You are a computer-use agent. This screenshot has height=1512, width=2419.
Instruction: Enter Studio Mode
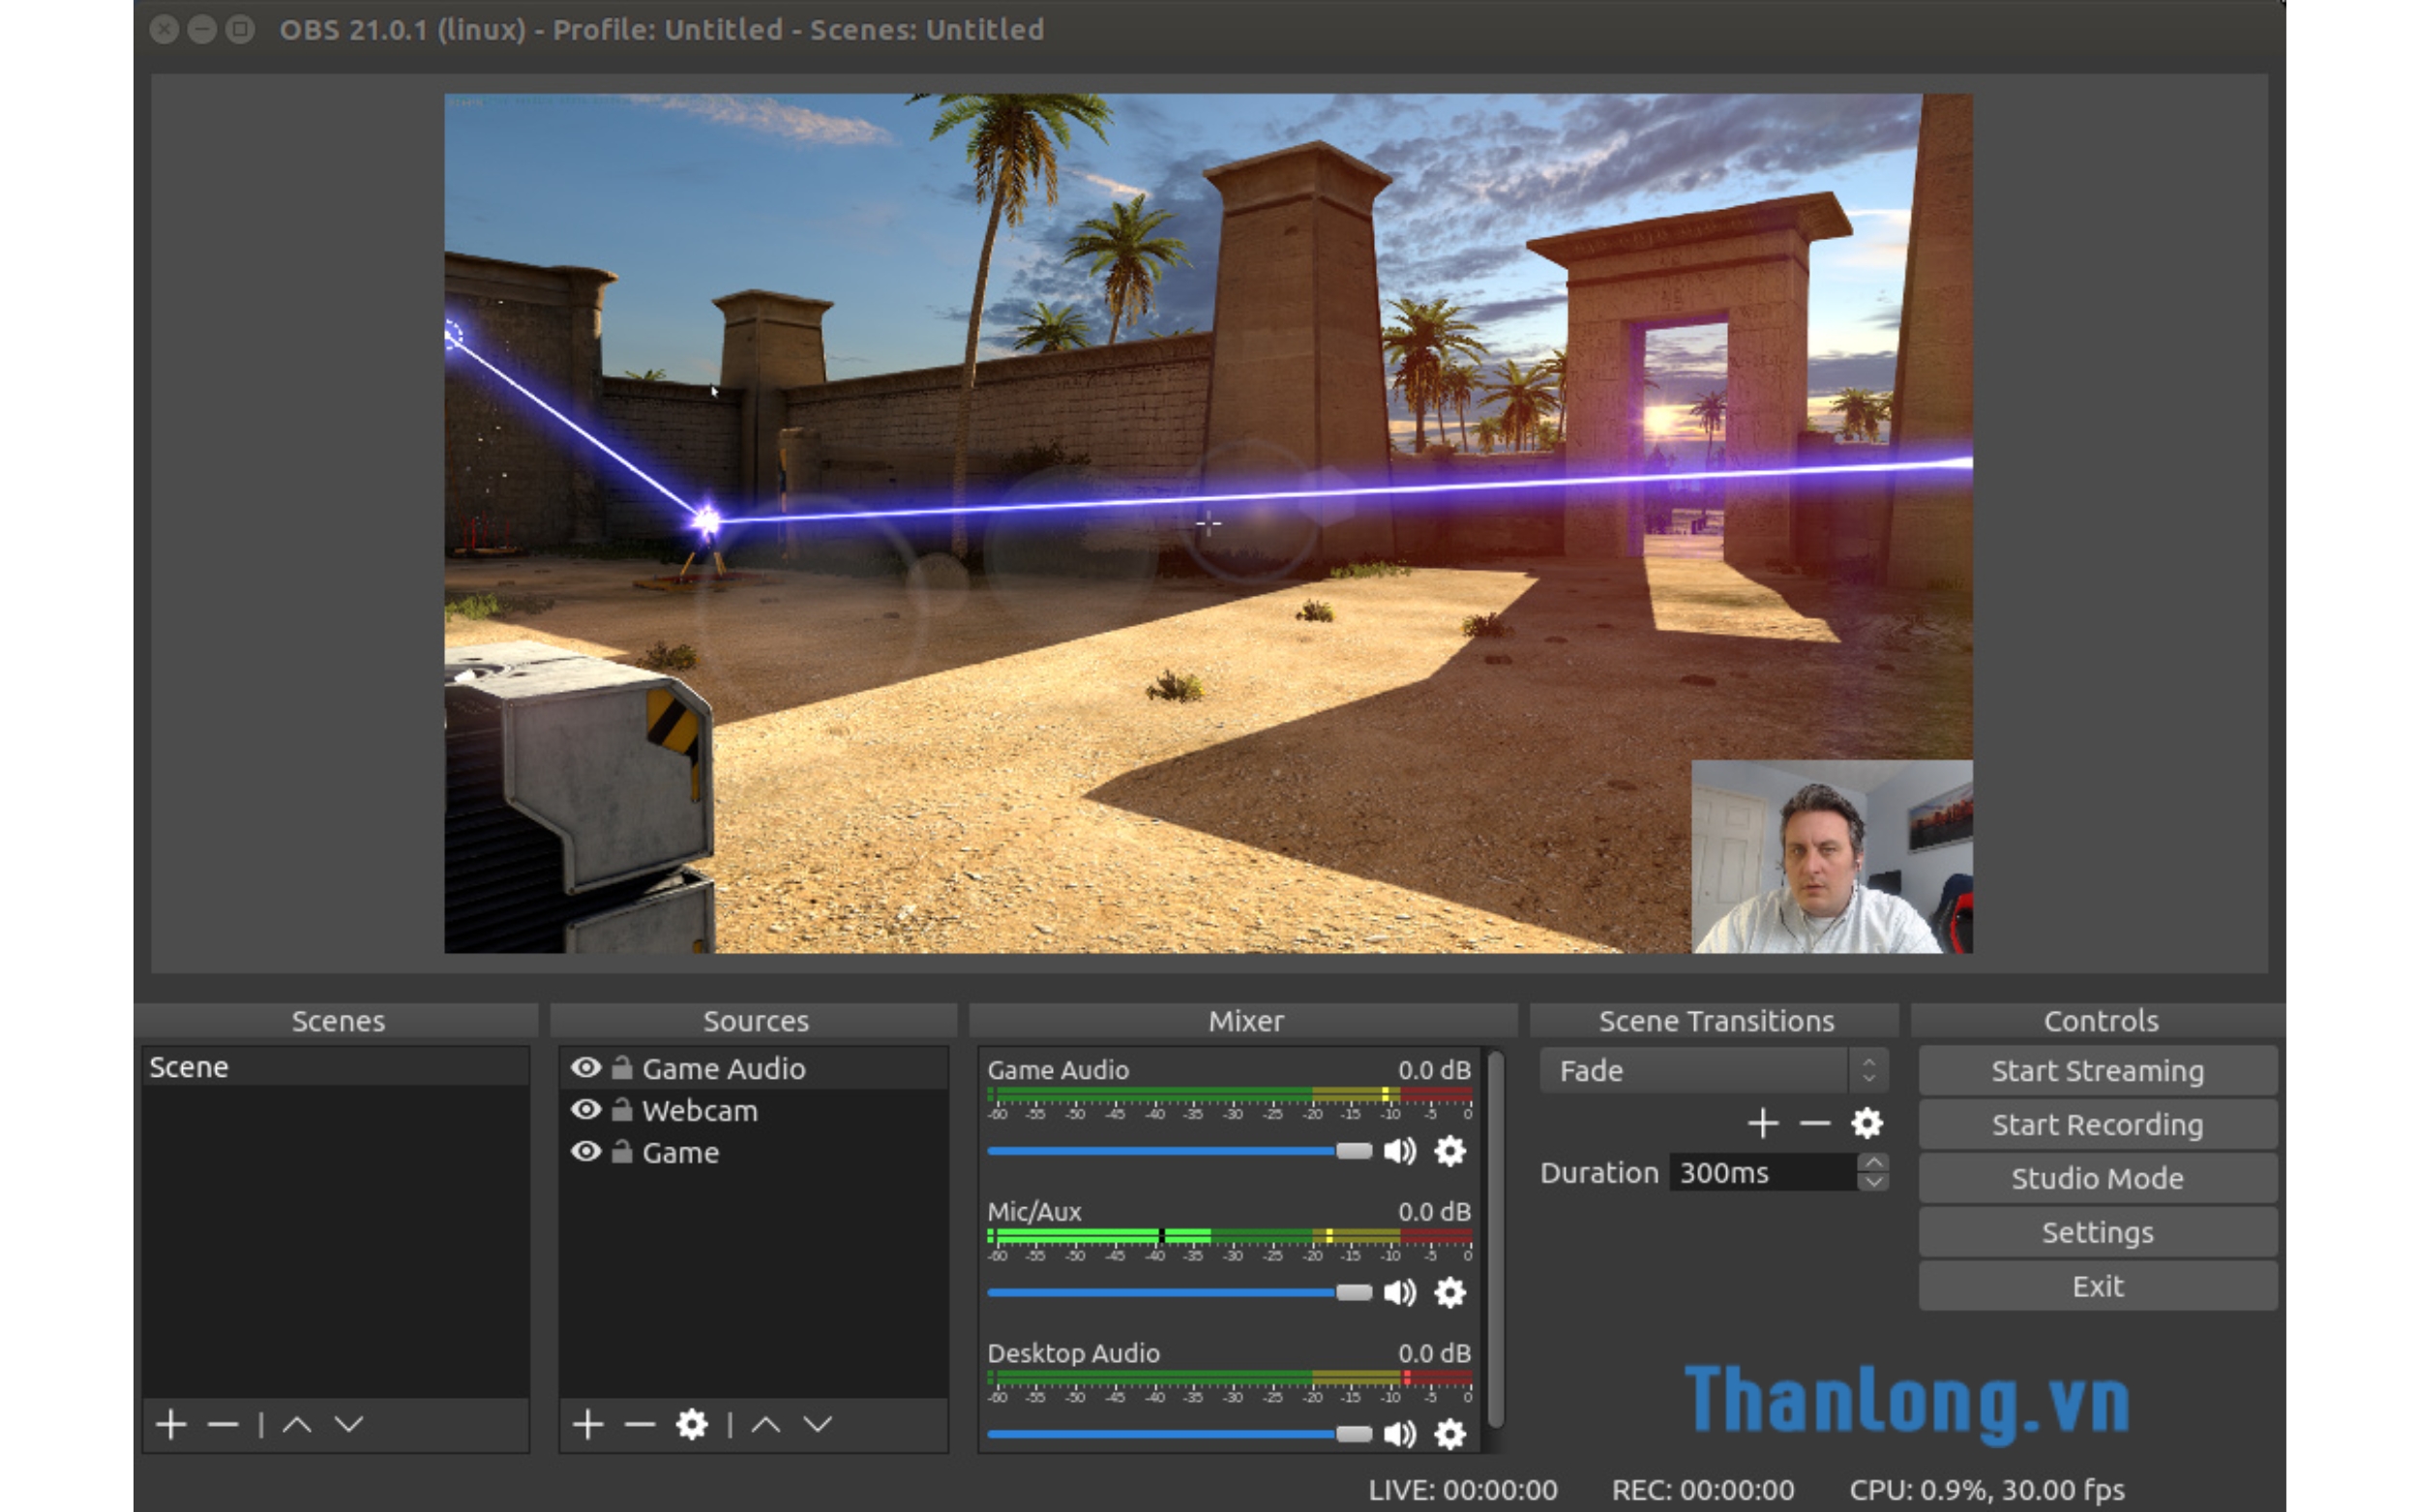(2096, 1178)
